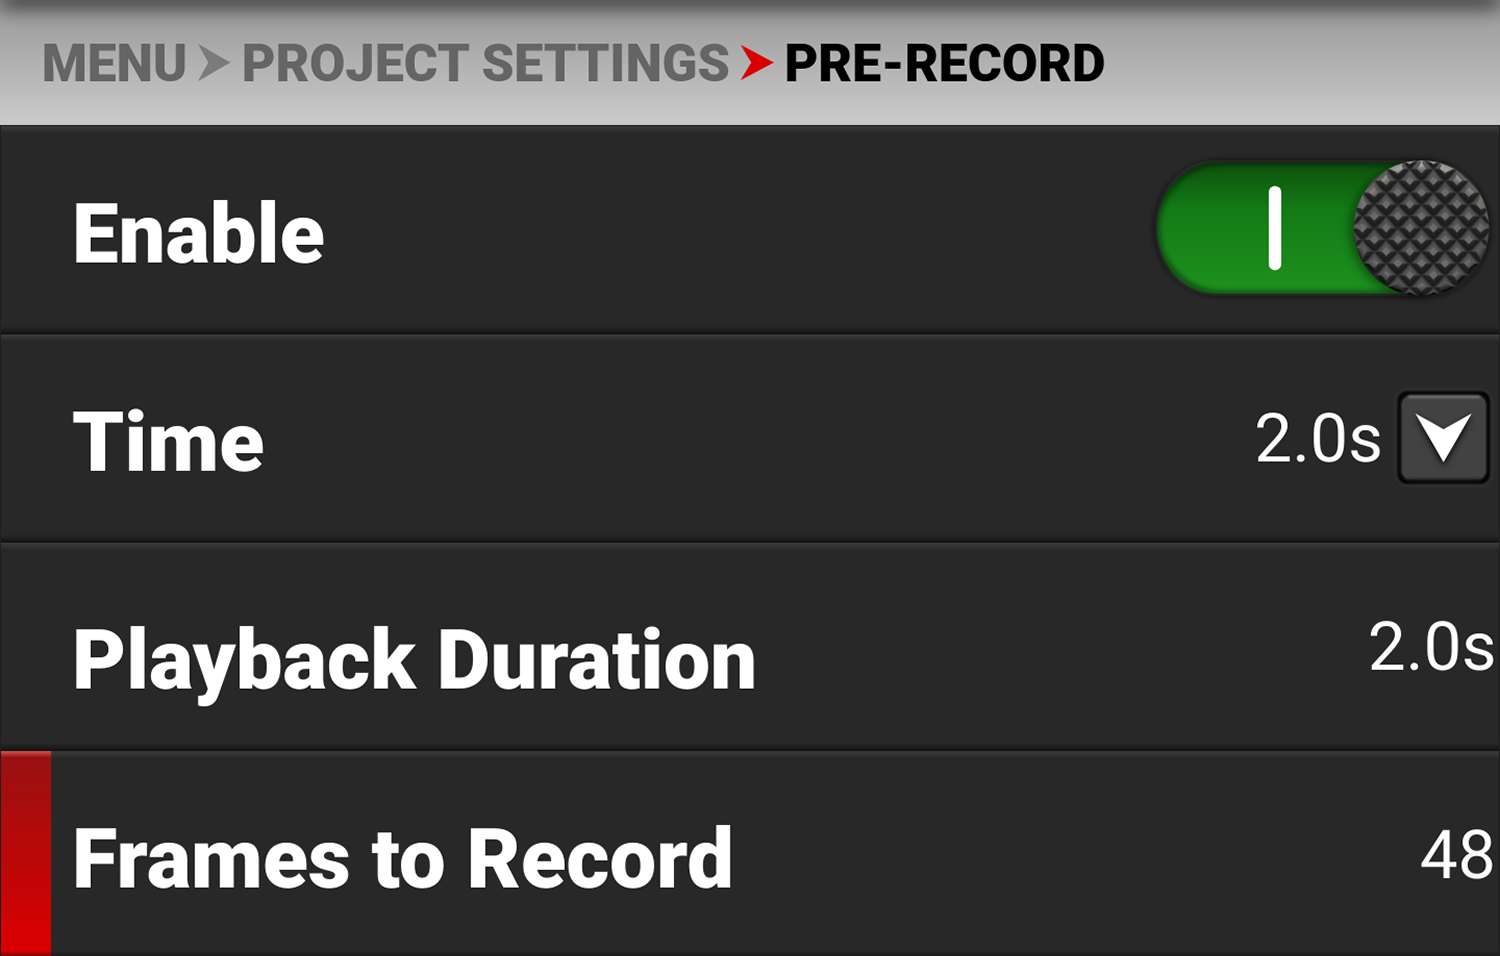Click the gray chevron after MENU
The width and height of the screenshot is (1500, 956).
click(x=213, y=64)
